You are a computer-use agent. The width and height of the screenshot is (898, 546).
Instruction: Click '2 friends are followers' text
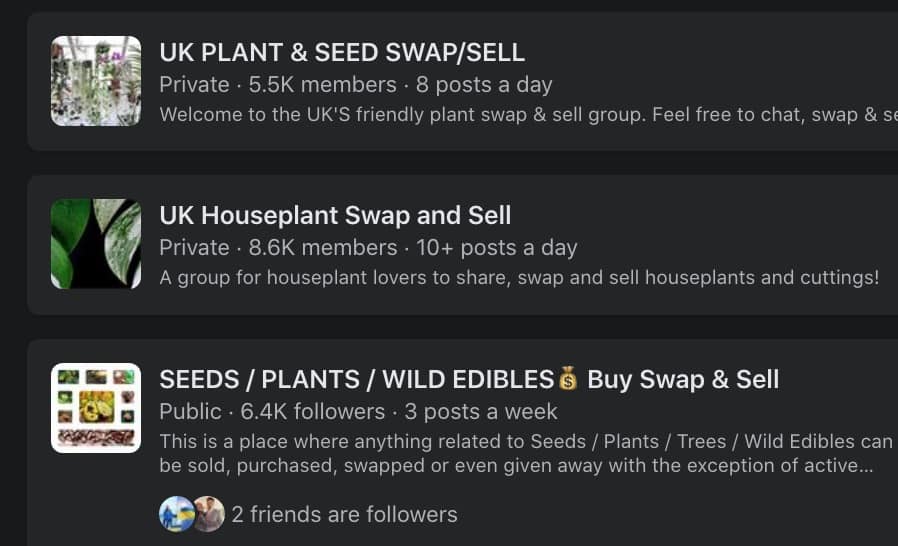pos(344,514)
